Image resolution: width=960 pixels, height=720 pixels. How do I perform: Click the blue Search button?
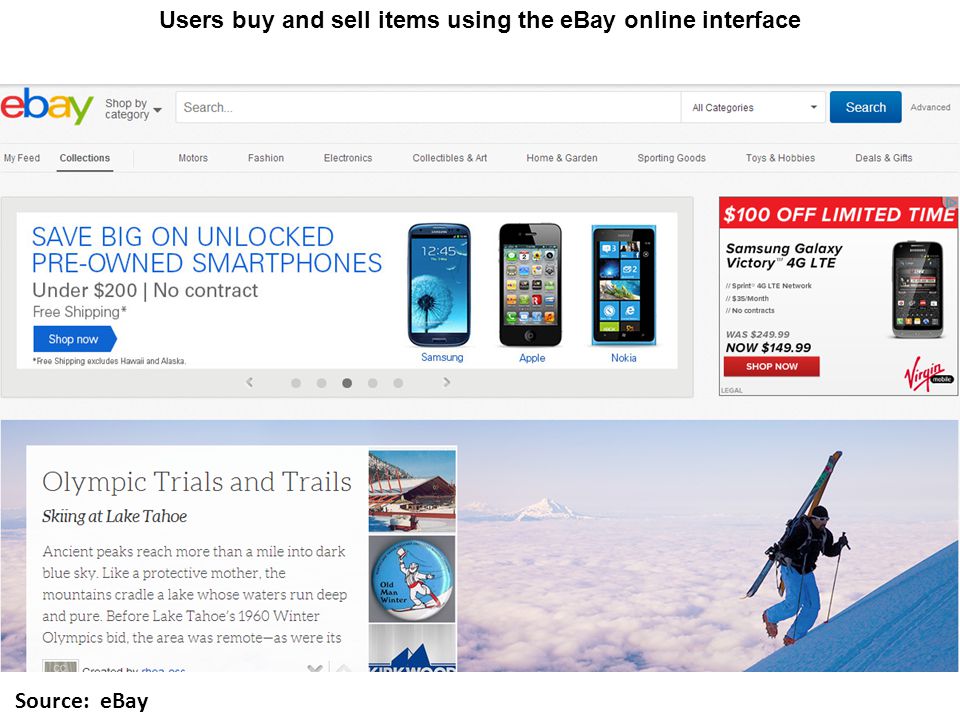[866, 107]
